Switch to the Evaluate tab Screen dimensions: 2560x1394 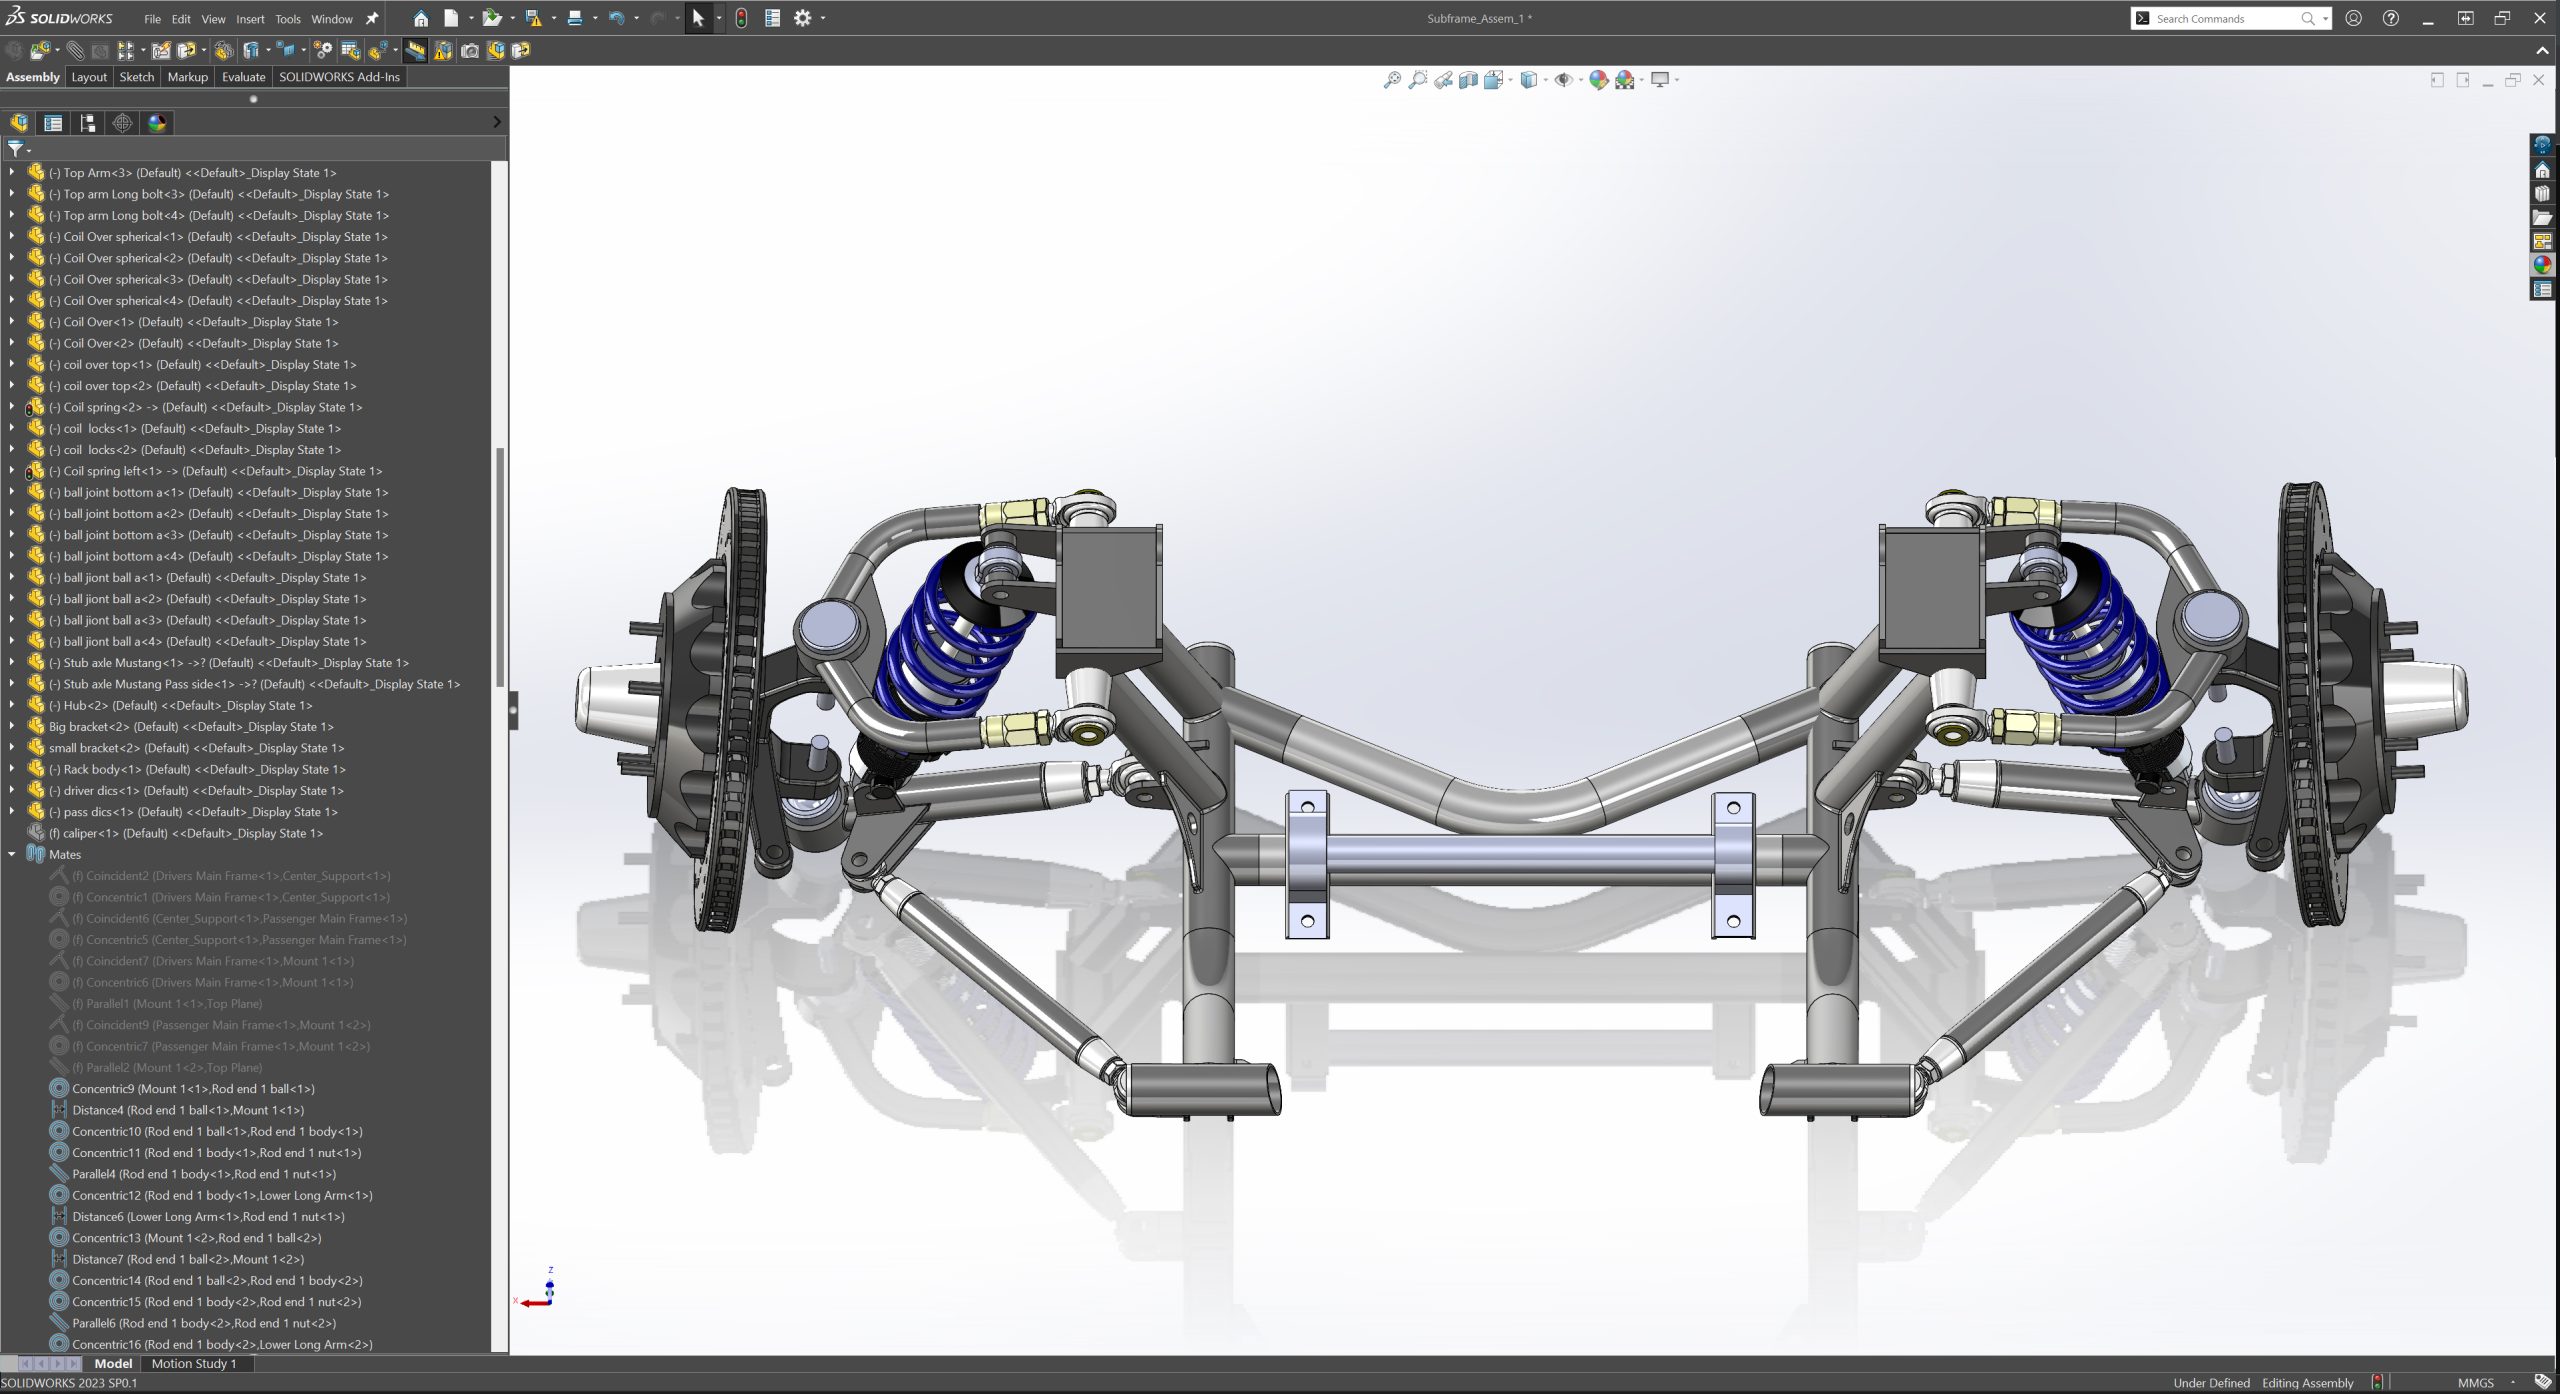(243, 77)
